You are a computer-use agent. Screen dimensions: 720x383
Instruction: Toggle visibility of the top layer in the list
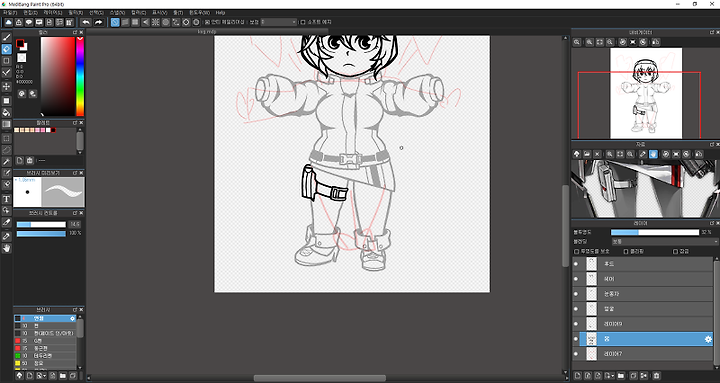pos(576,264)
